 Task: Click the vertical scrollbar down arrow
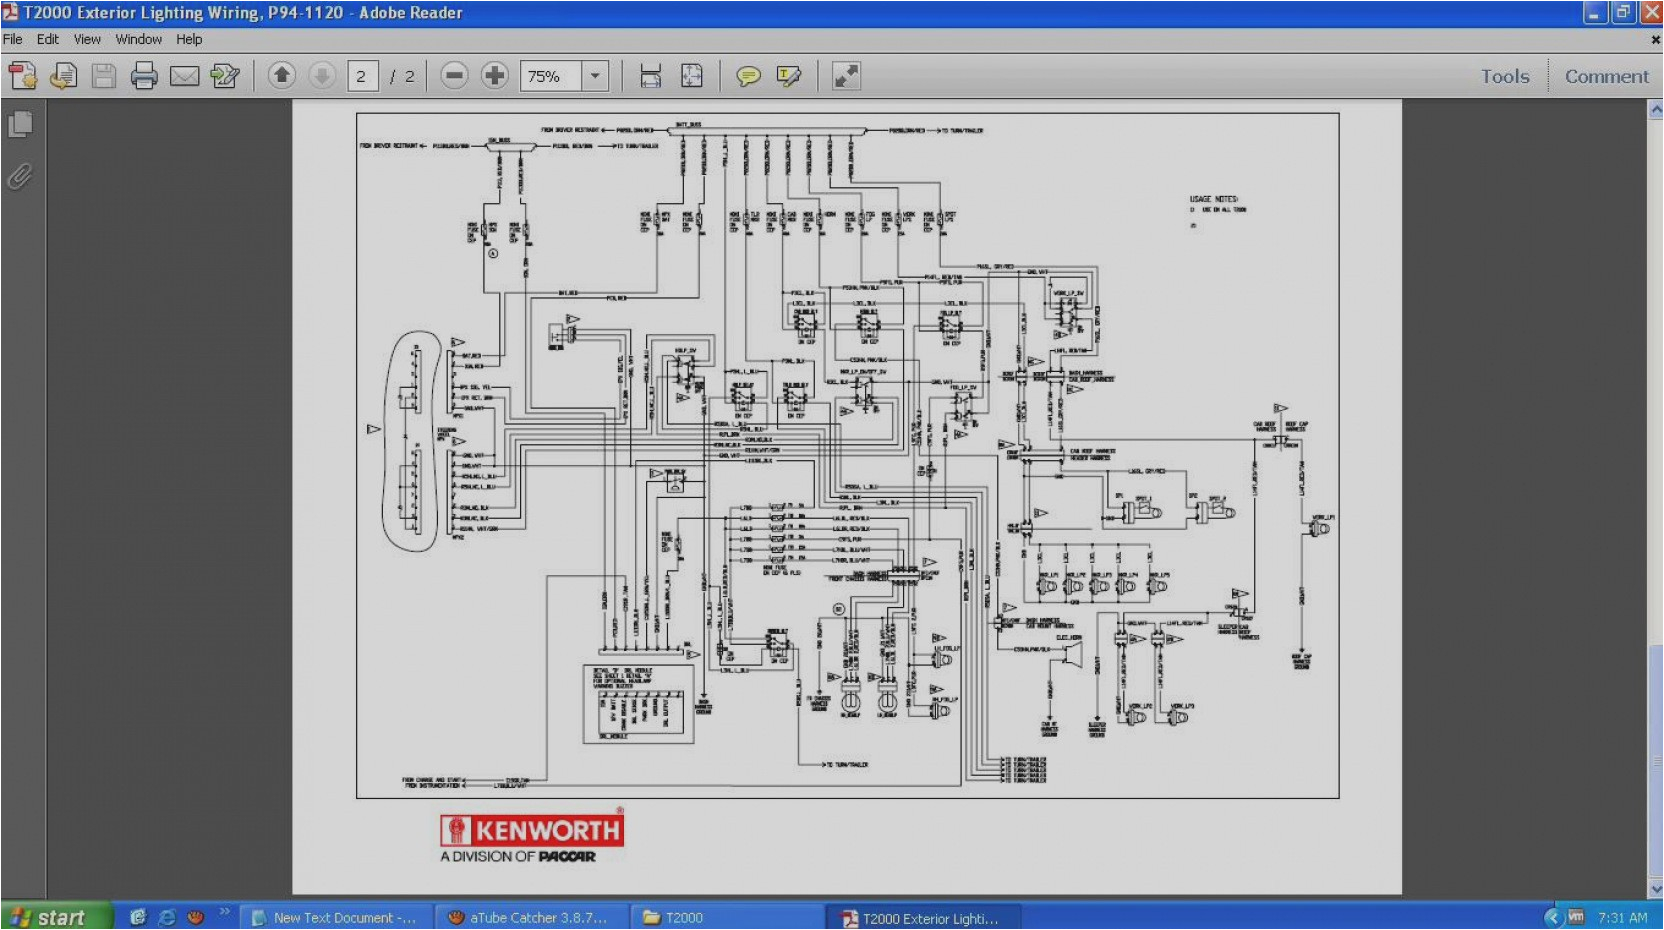pos(1655,888)
